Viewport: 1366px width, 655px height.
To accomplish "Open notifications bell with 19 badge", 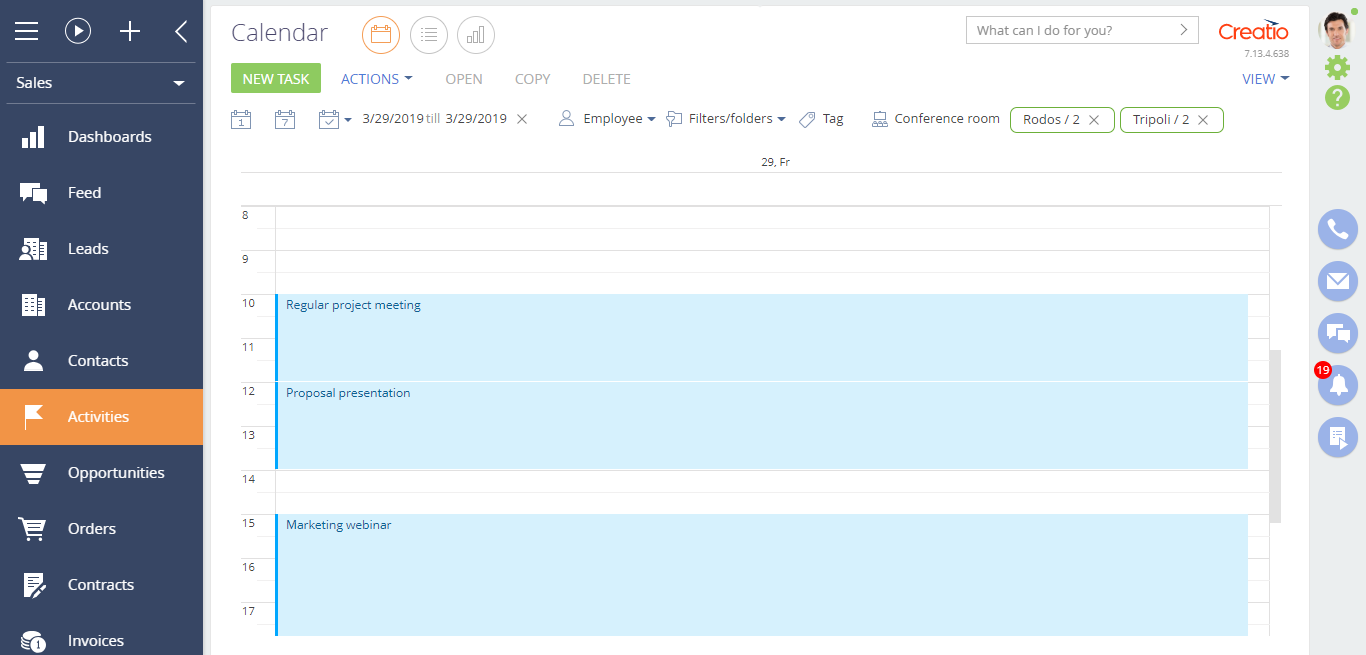I will coord(1337,386).
